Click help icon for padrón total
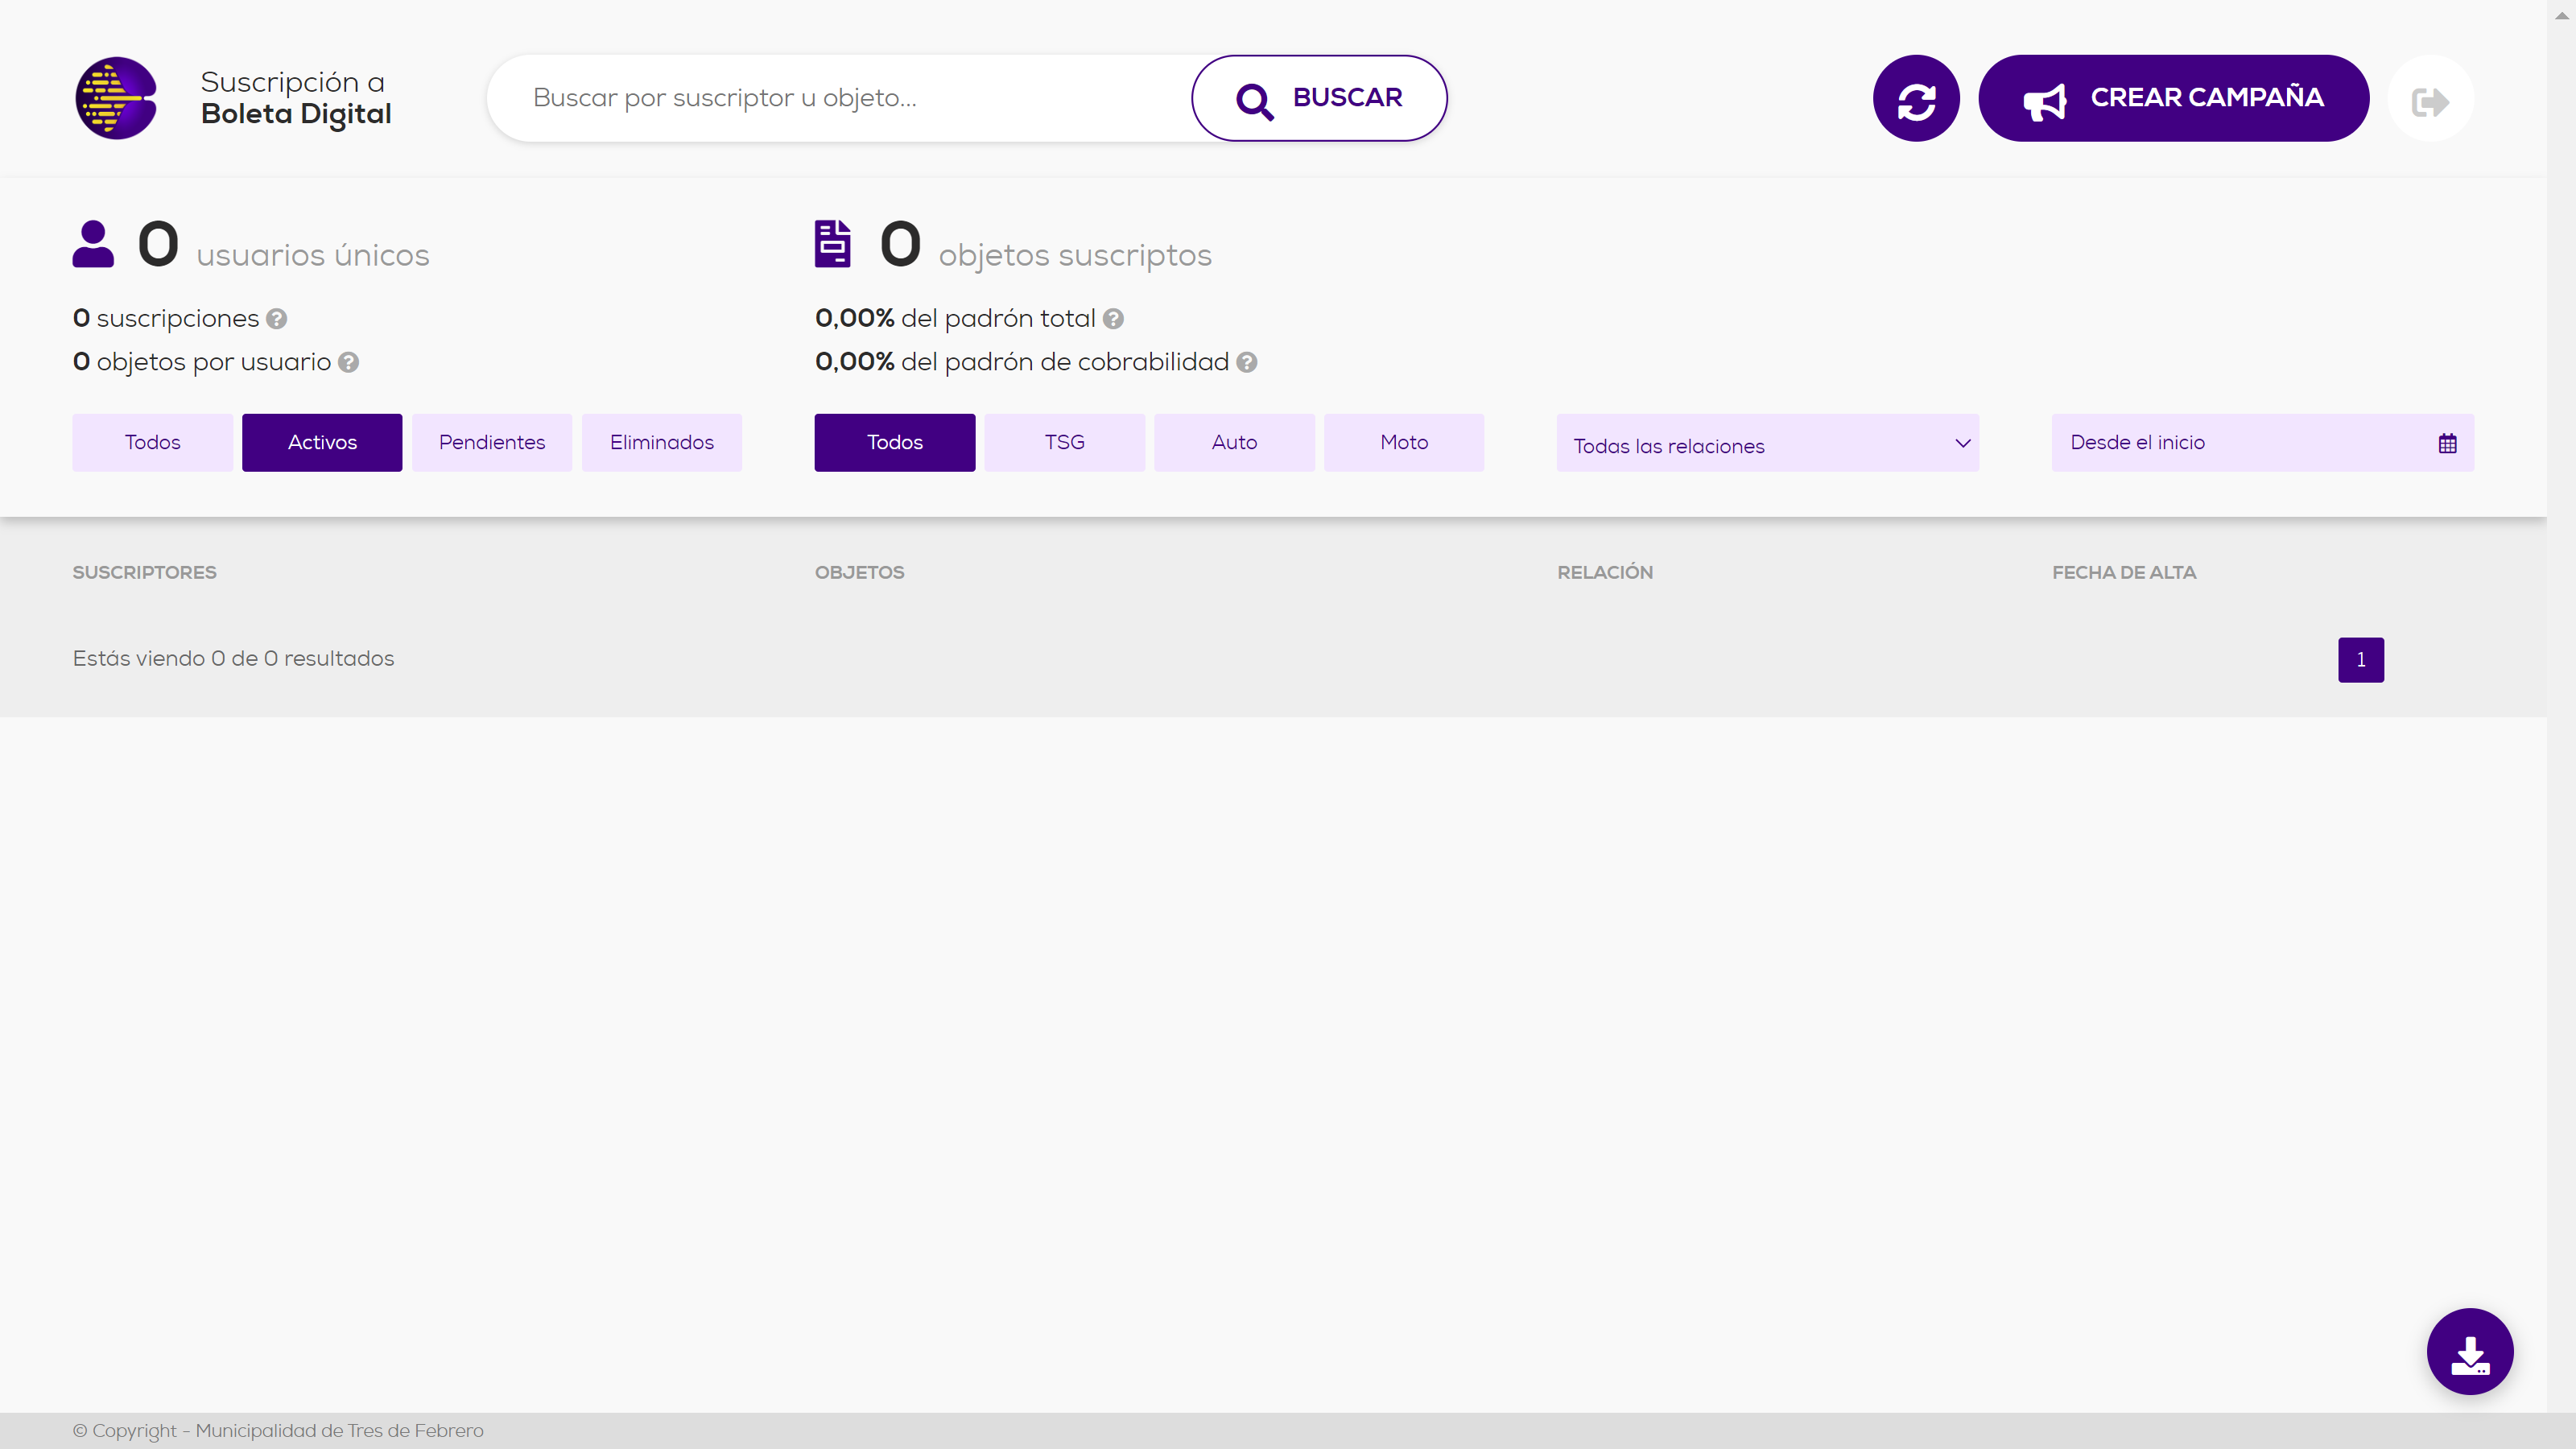This screenshot has width=2576, height=1449. pyautogui.click(x=1113, y=319)
